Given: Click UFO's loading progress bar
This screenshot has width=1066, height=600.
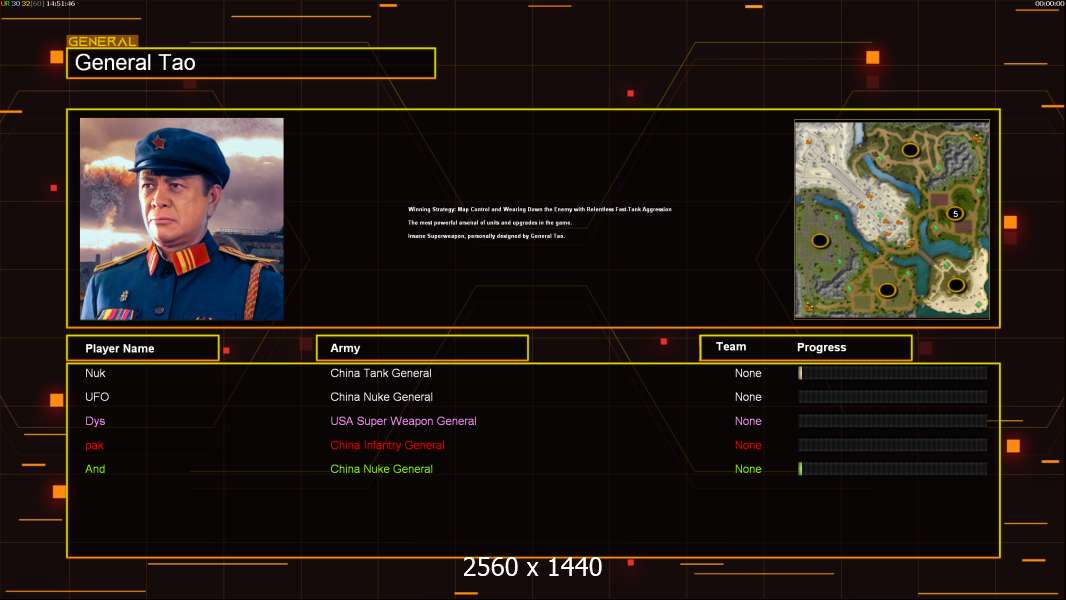Looking at the screenshot, I should pos(893,397).
